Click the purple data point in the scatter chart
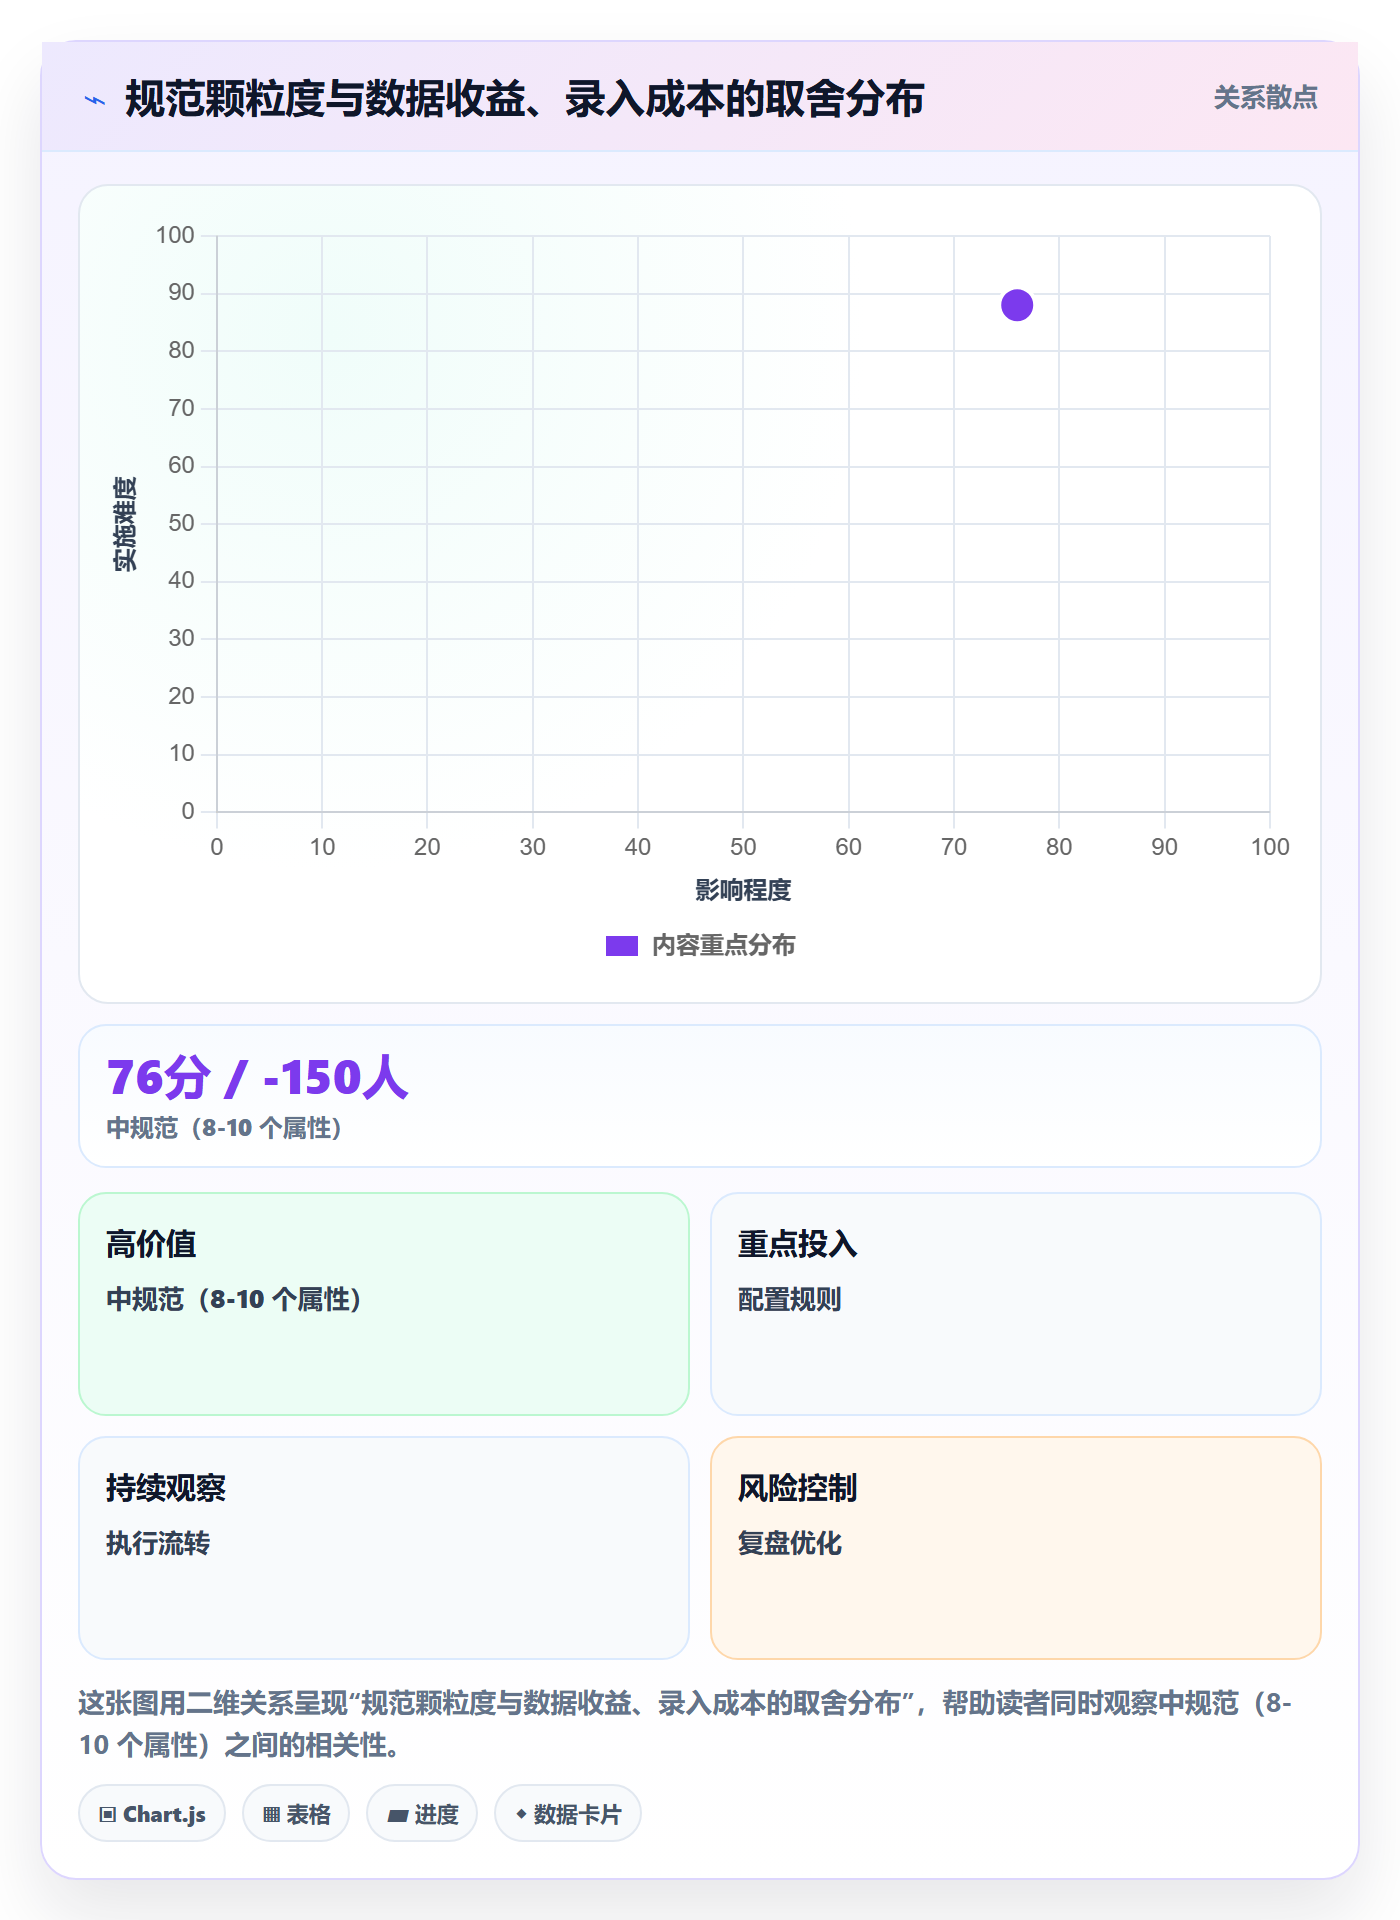This screenshot has height=1920, width=1400. tap(1017, 305)
